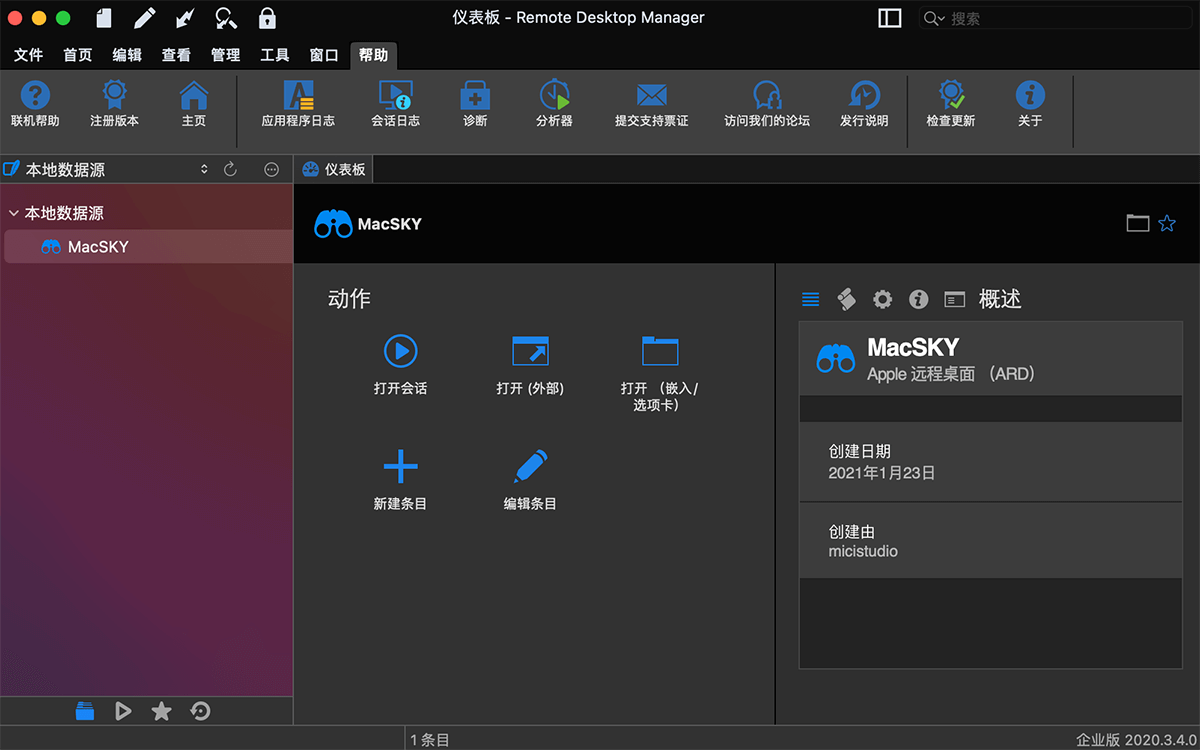This screenshot has width=1200, height=750.
Task: Open 窗口 ribbon tab
Action: pos(324,55)
